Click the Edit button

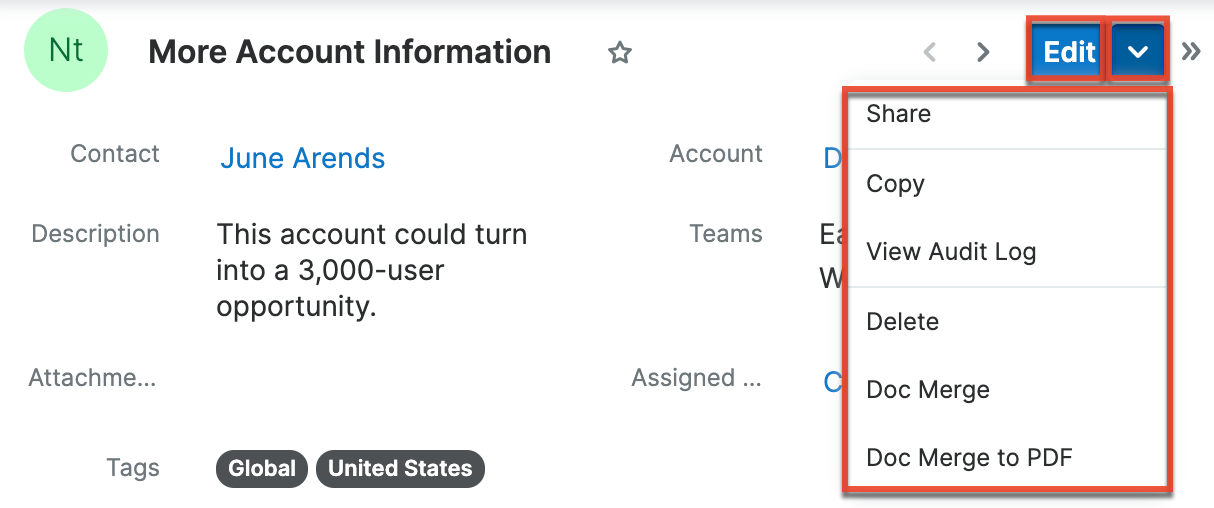[1067, 51]
